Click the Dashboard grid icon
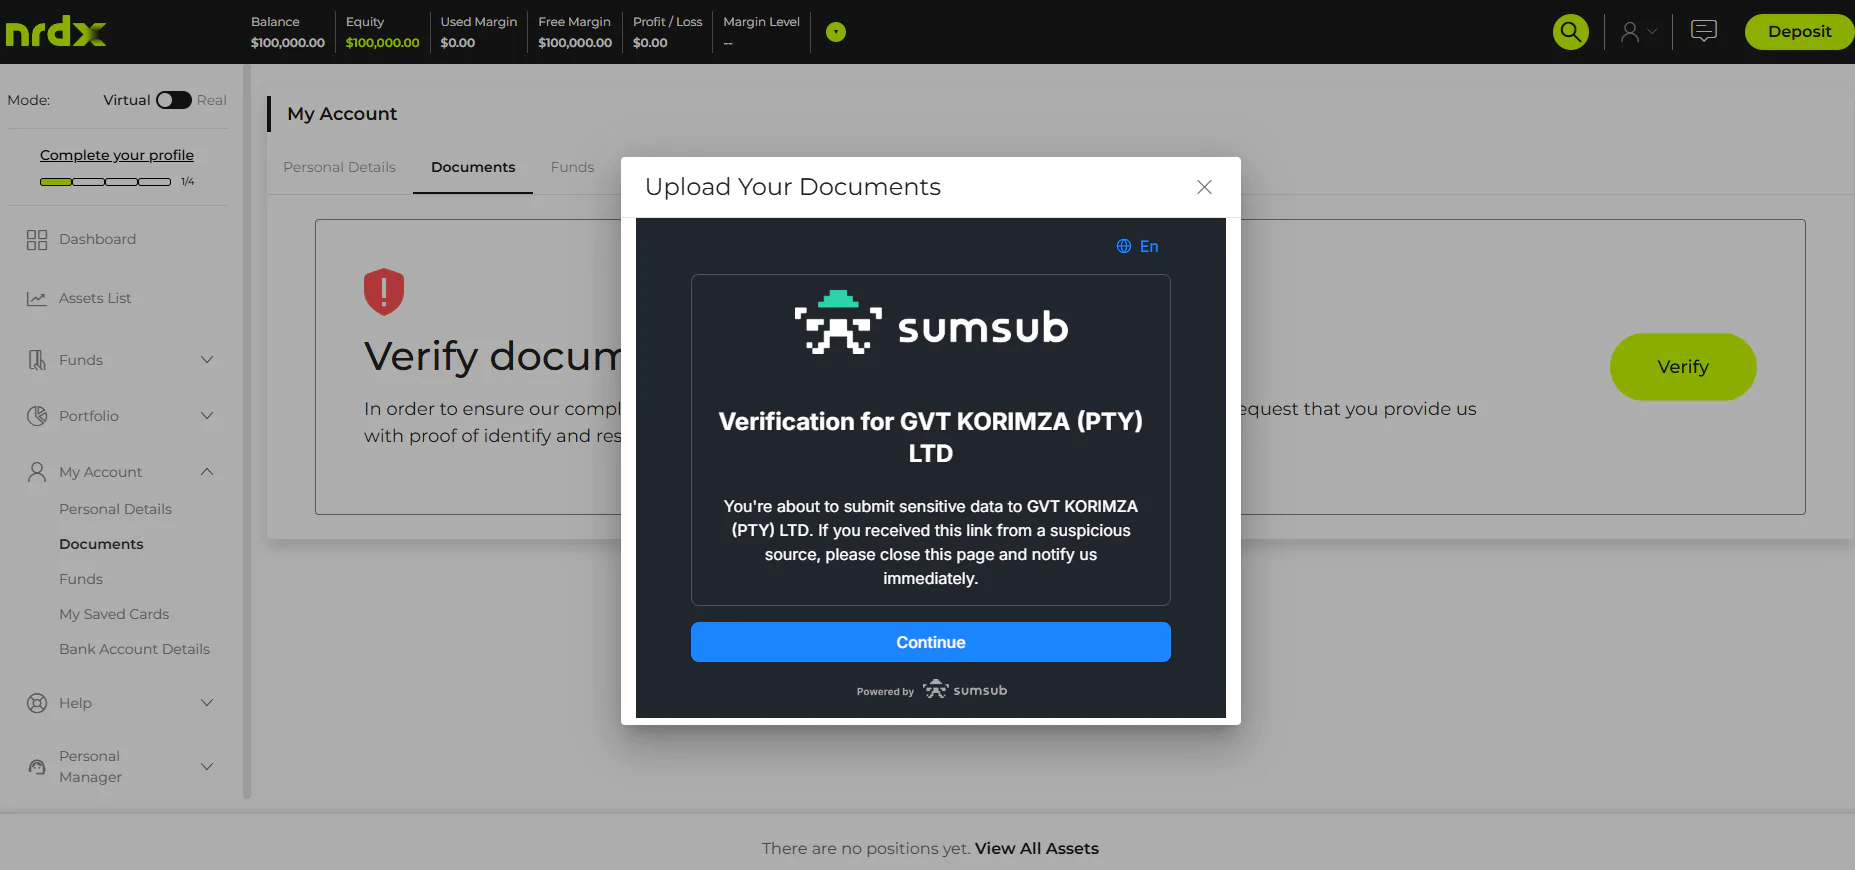The height and width of the screenshot is (870, 1855). 37,240
